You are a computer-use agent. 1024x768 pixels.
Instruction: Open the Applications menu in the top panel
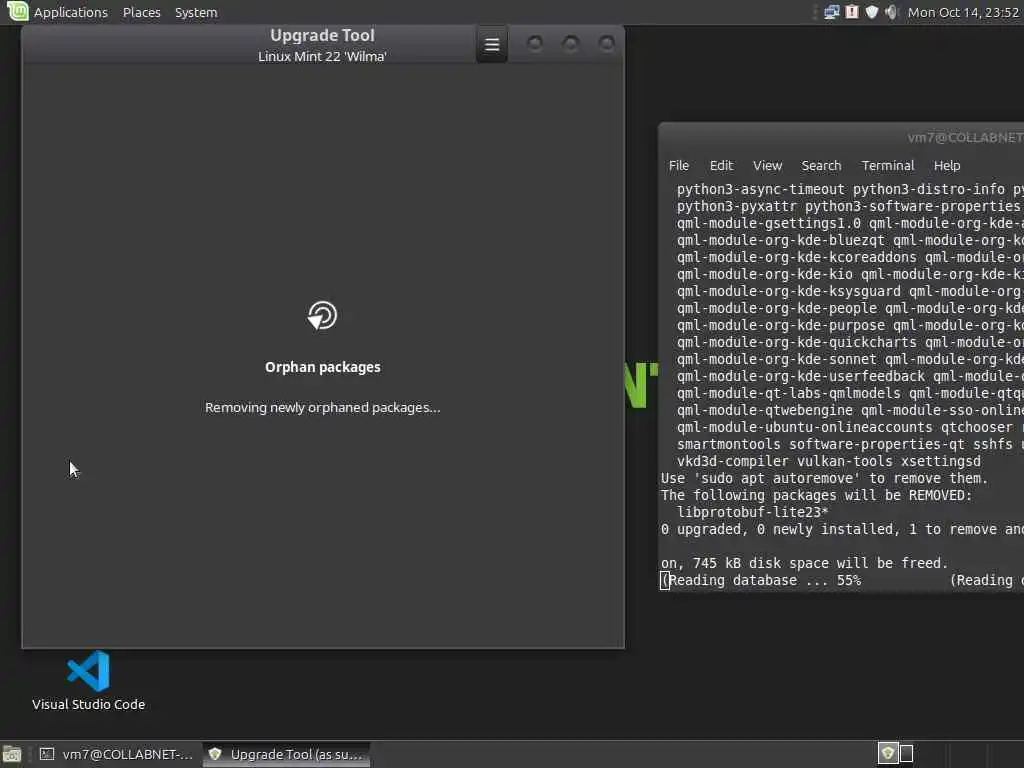click(71, 12)
